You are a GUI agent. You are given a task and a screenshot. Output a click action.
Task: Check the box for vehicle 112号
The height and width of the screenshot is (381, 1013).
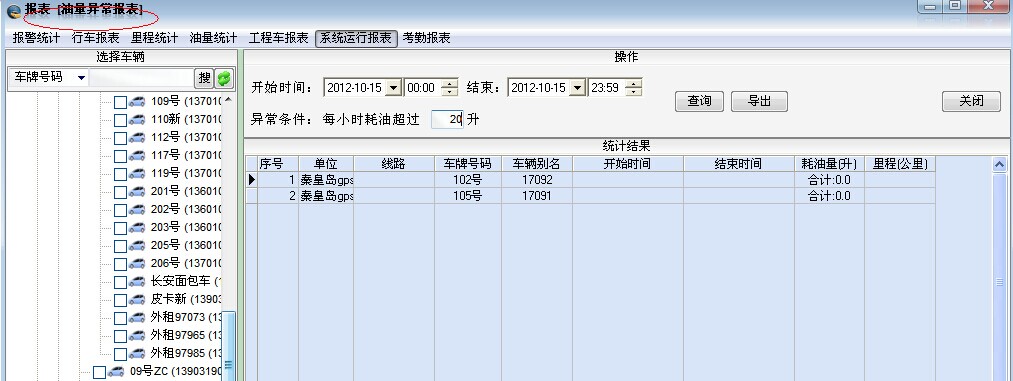pos(120,138)
